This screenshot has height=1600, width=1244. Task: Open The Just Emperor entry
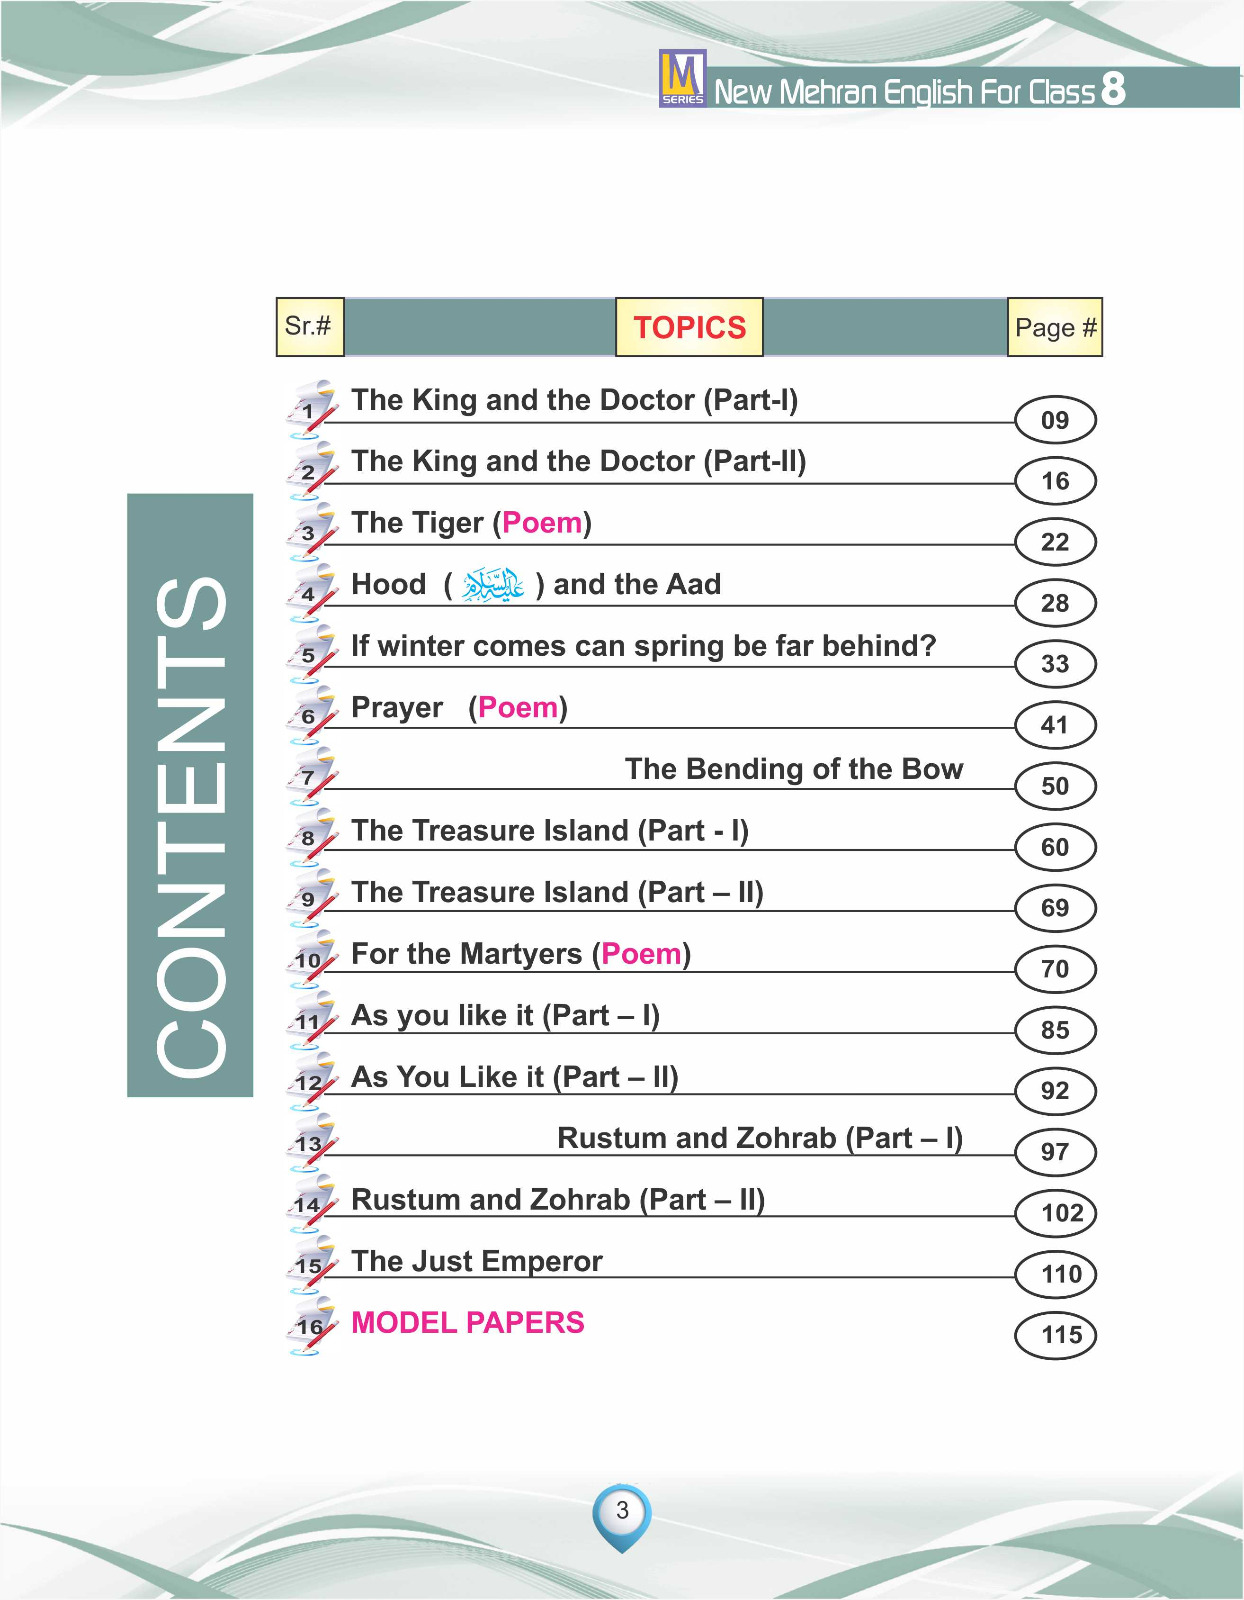476,1262
